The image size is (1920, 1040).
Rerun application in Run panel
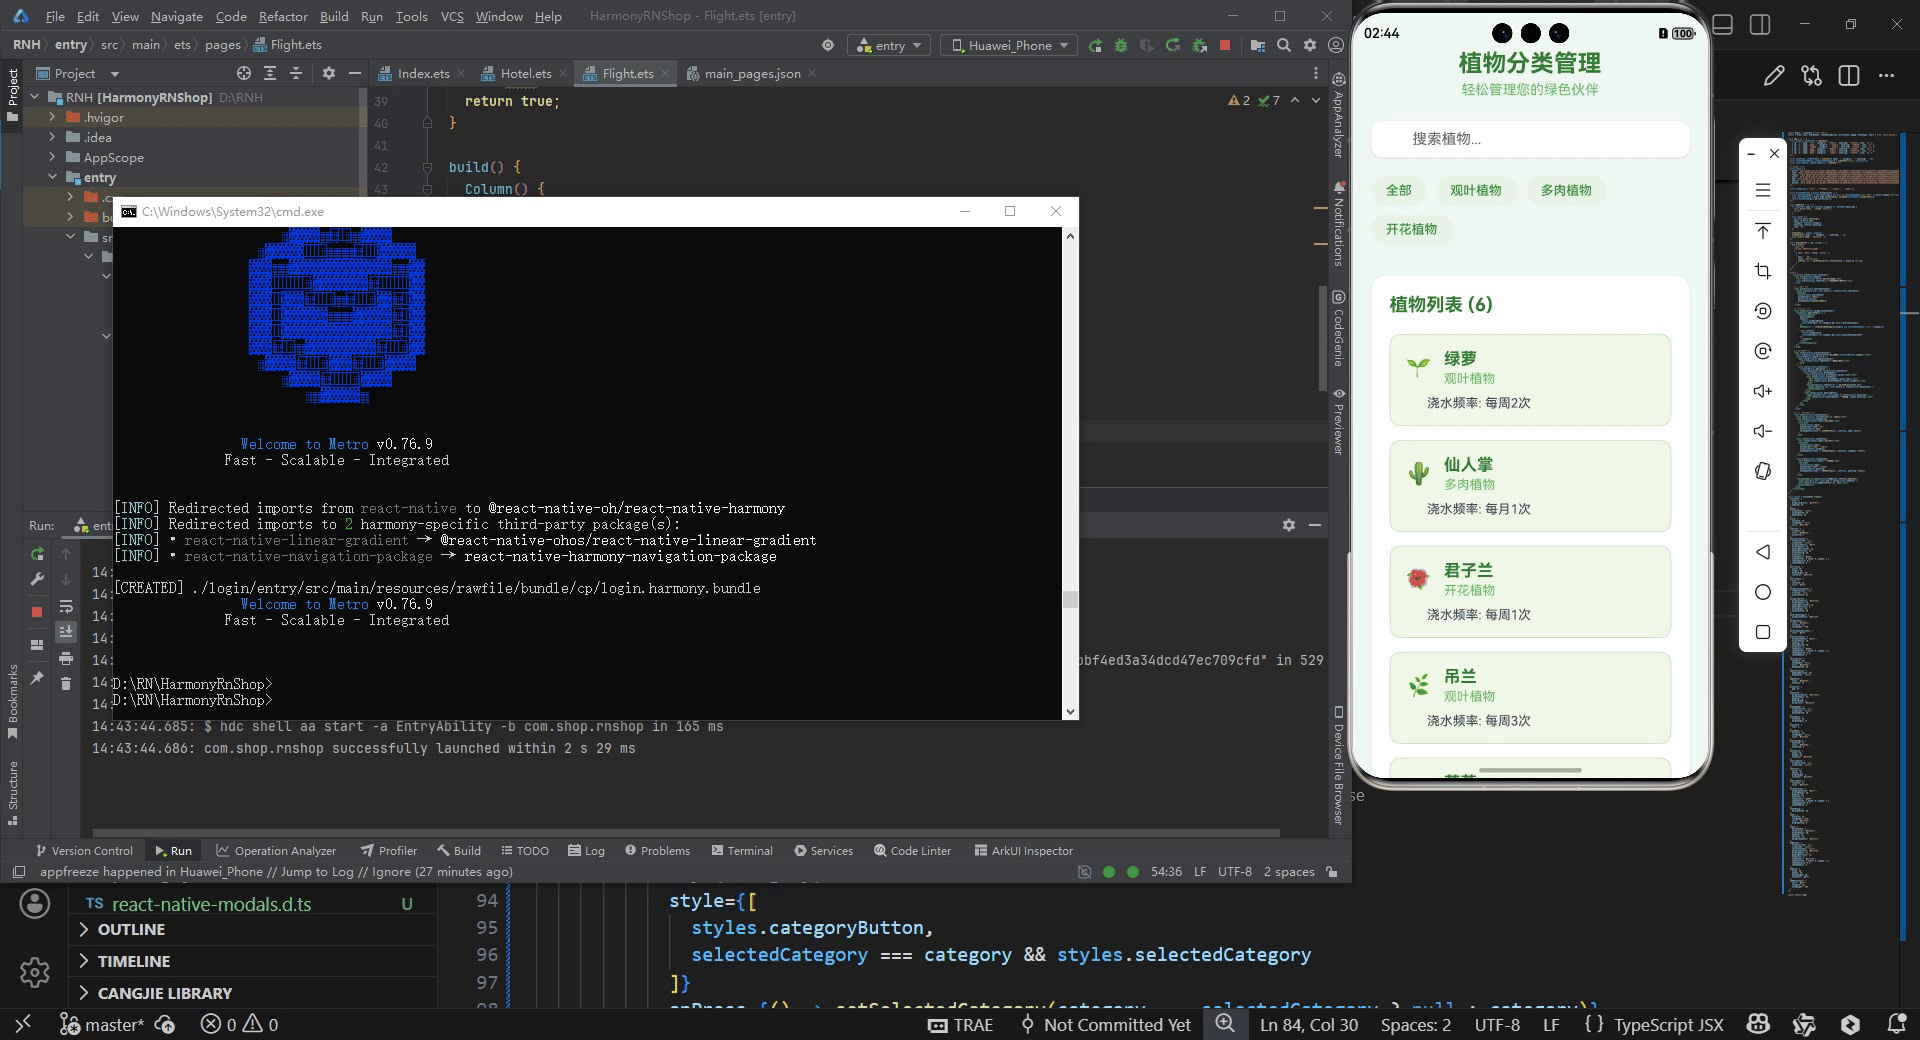[37, 553]
